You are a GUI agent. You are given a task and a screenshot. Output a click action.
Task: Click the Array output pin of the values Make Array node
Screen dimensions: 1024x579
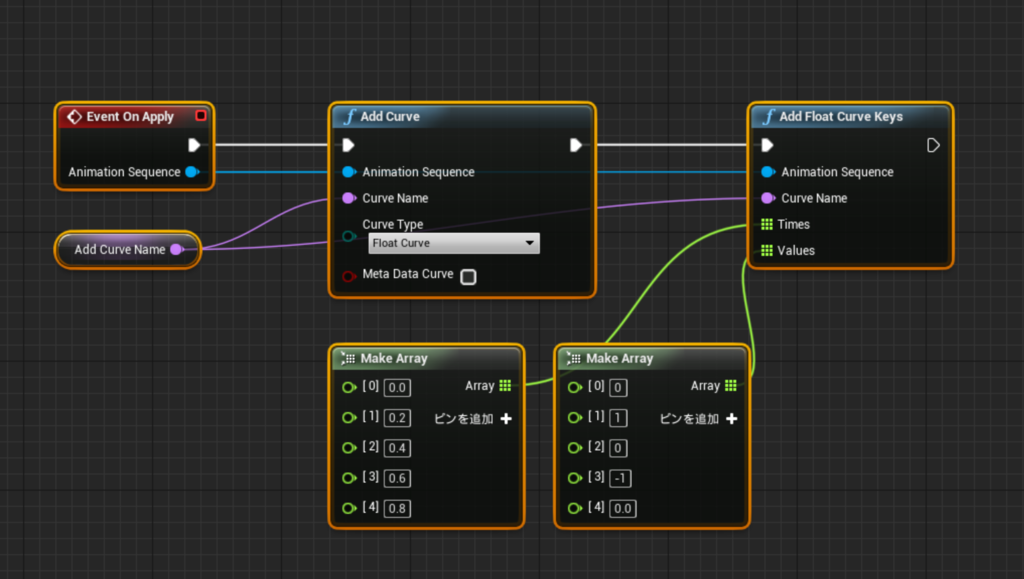click(731, 385)
